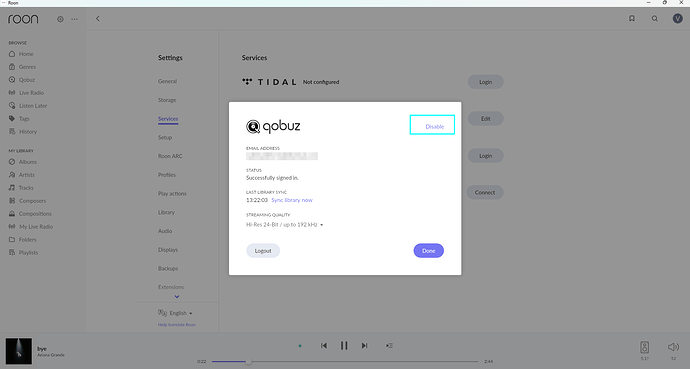Open the play queue icon
Image resolution: width=690 pixels, height=369 pixels.
click(x=389, y=346)
